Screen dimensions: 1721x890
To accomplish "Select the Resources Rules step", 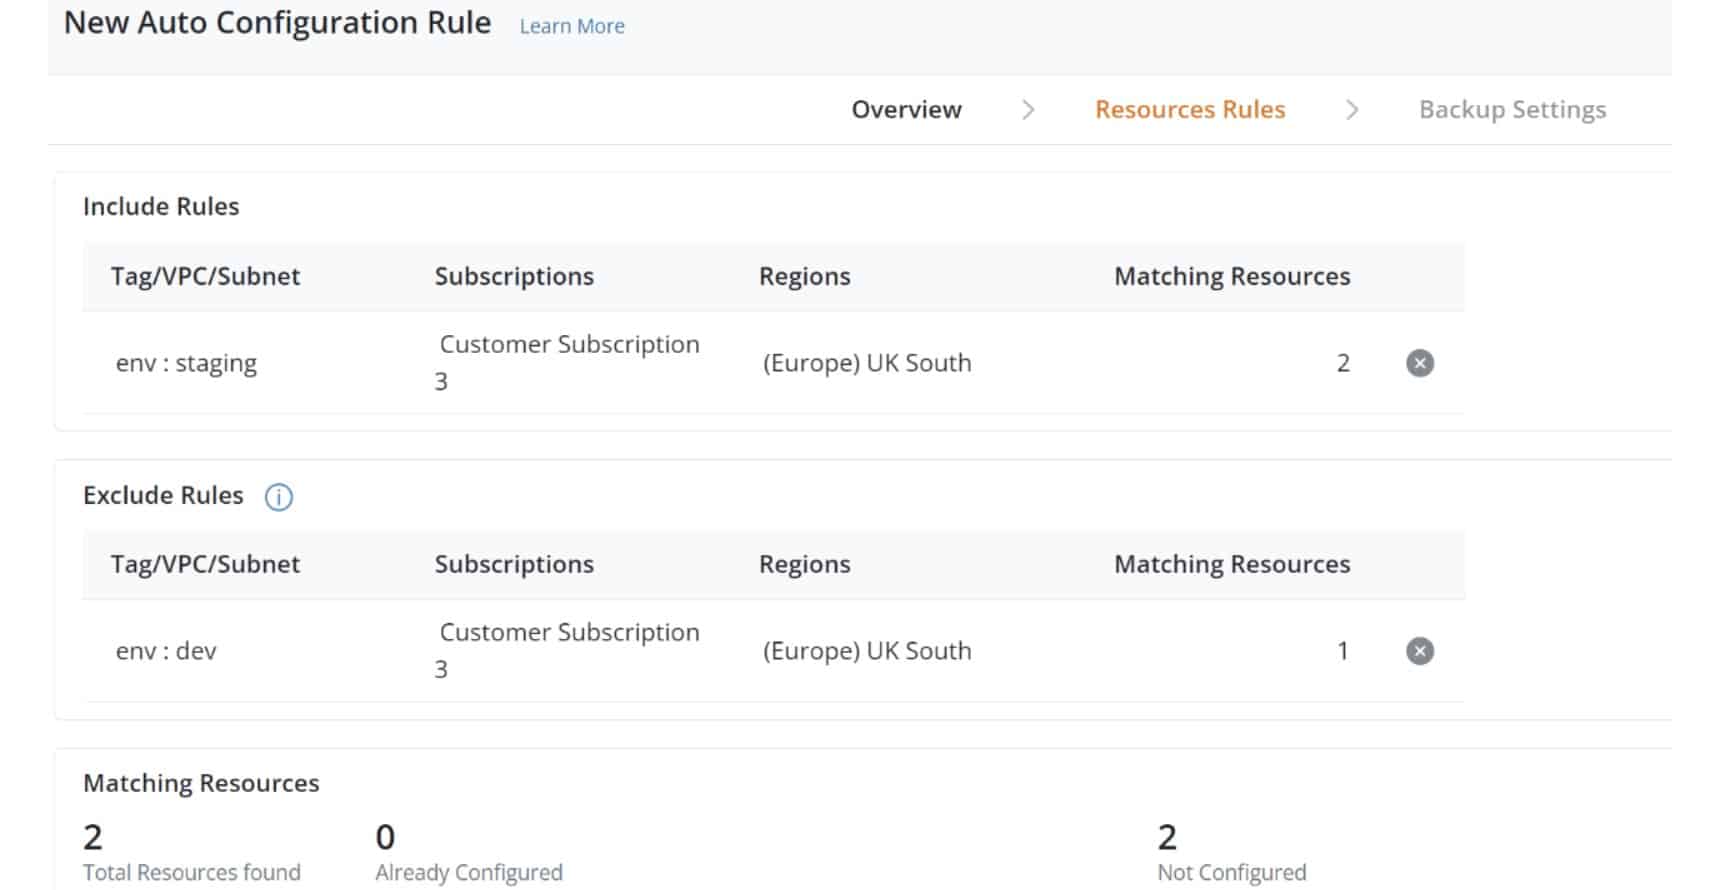I will click(x=1190, y=109).
